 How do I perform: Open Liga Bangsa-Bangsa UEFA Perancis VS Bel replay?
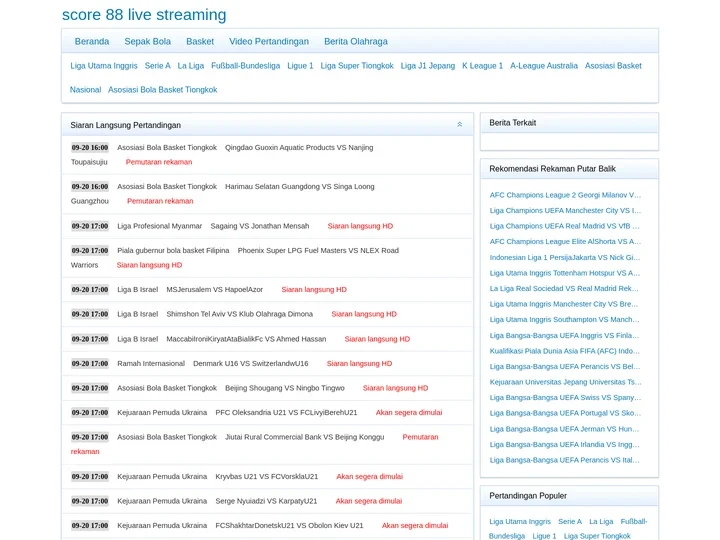coord(565,367)
